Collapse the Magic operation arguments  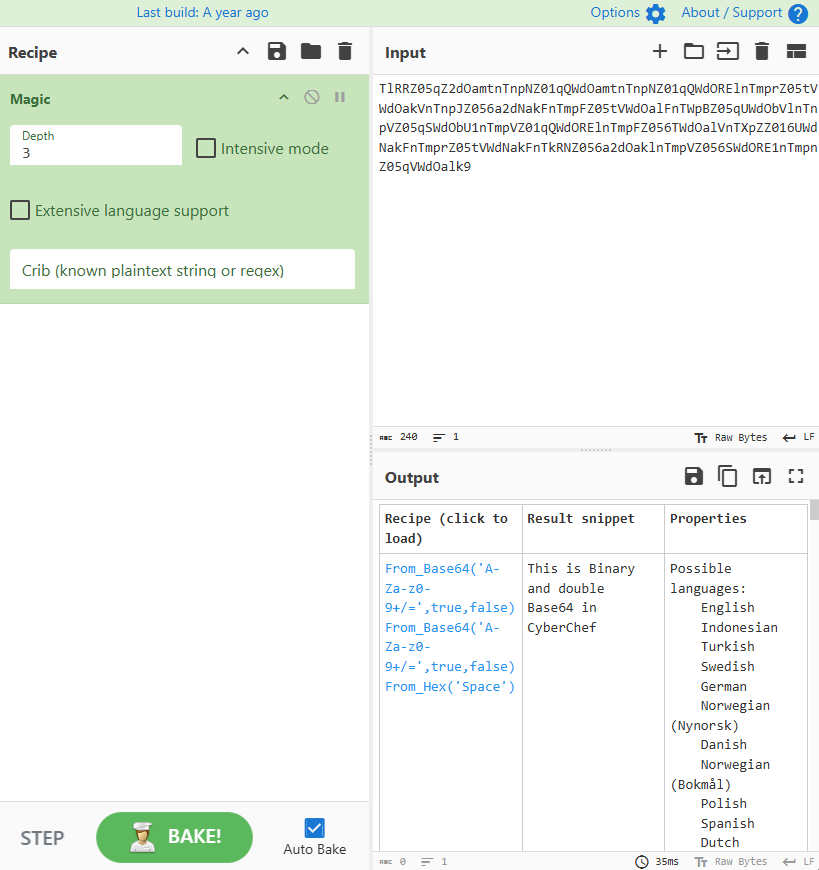click(x=284, y=97)
